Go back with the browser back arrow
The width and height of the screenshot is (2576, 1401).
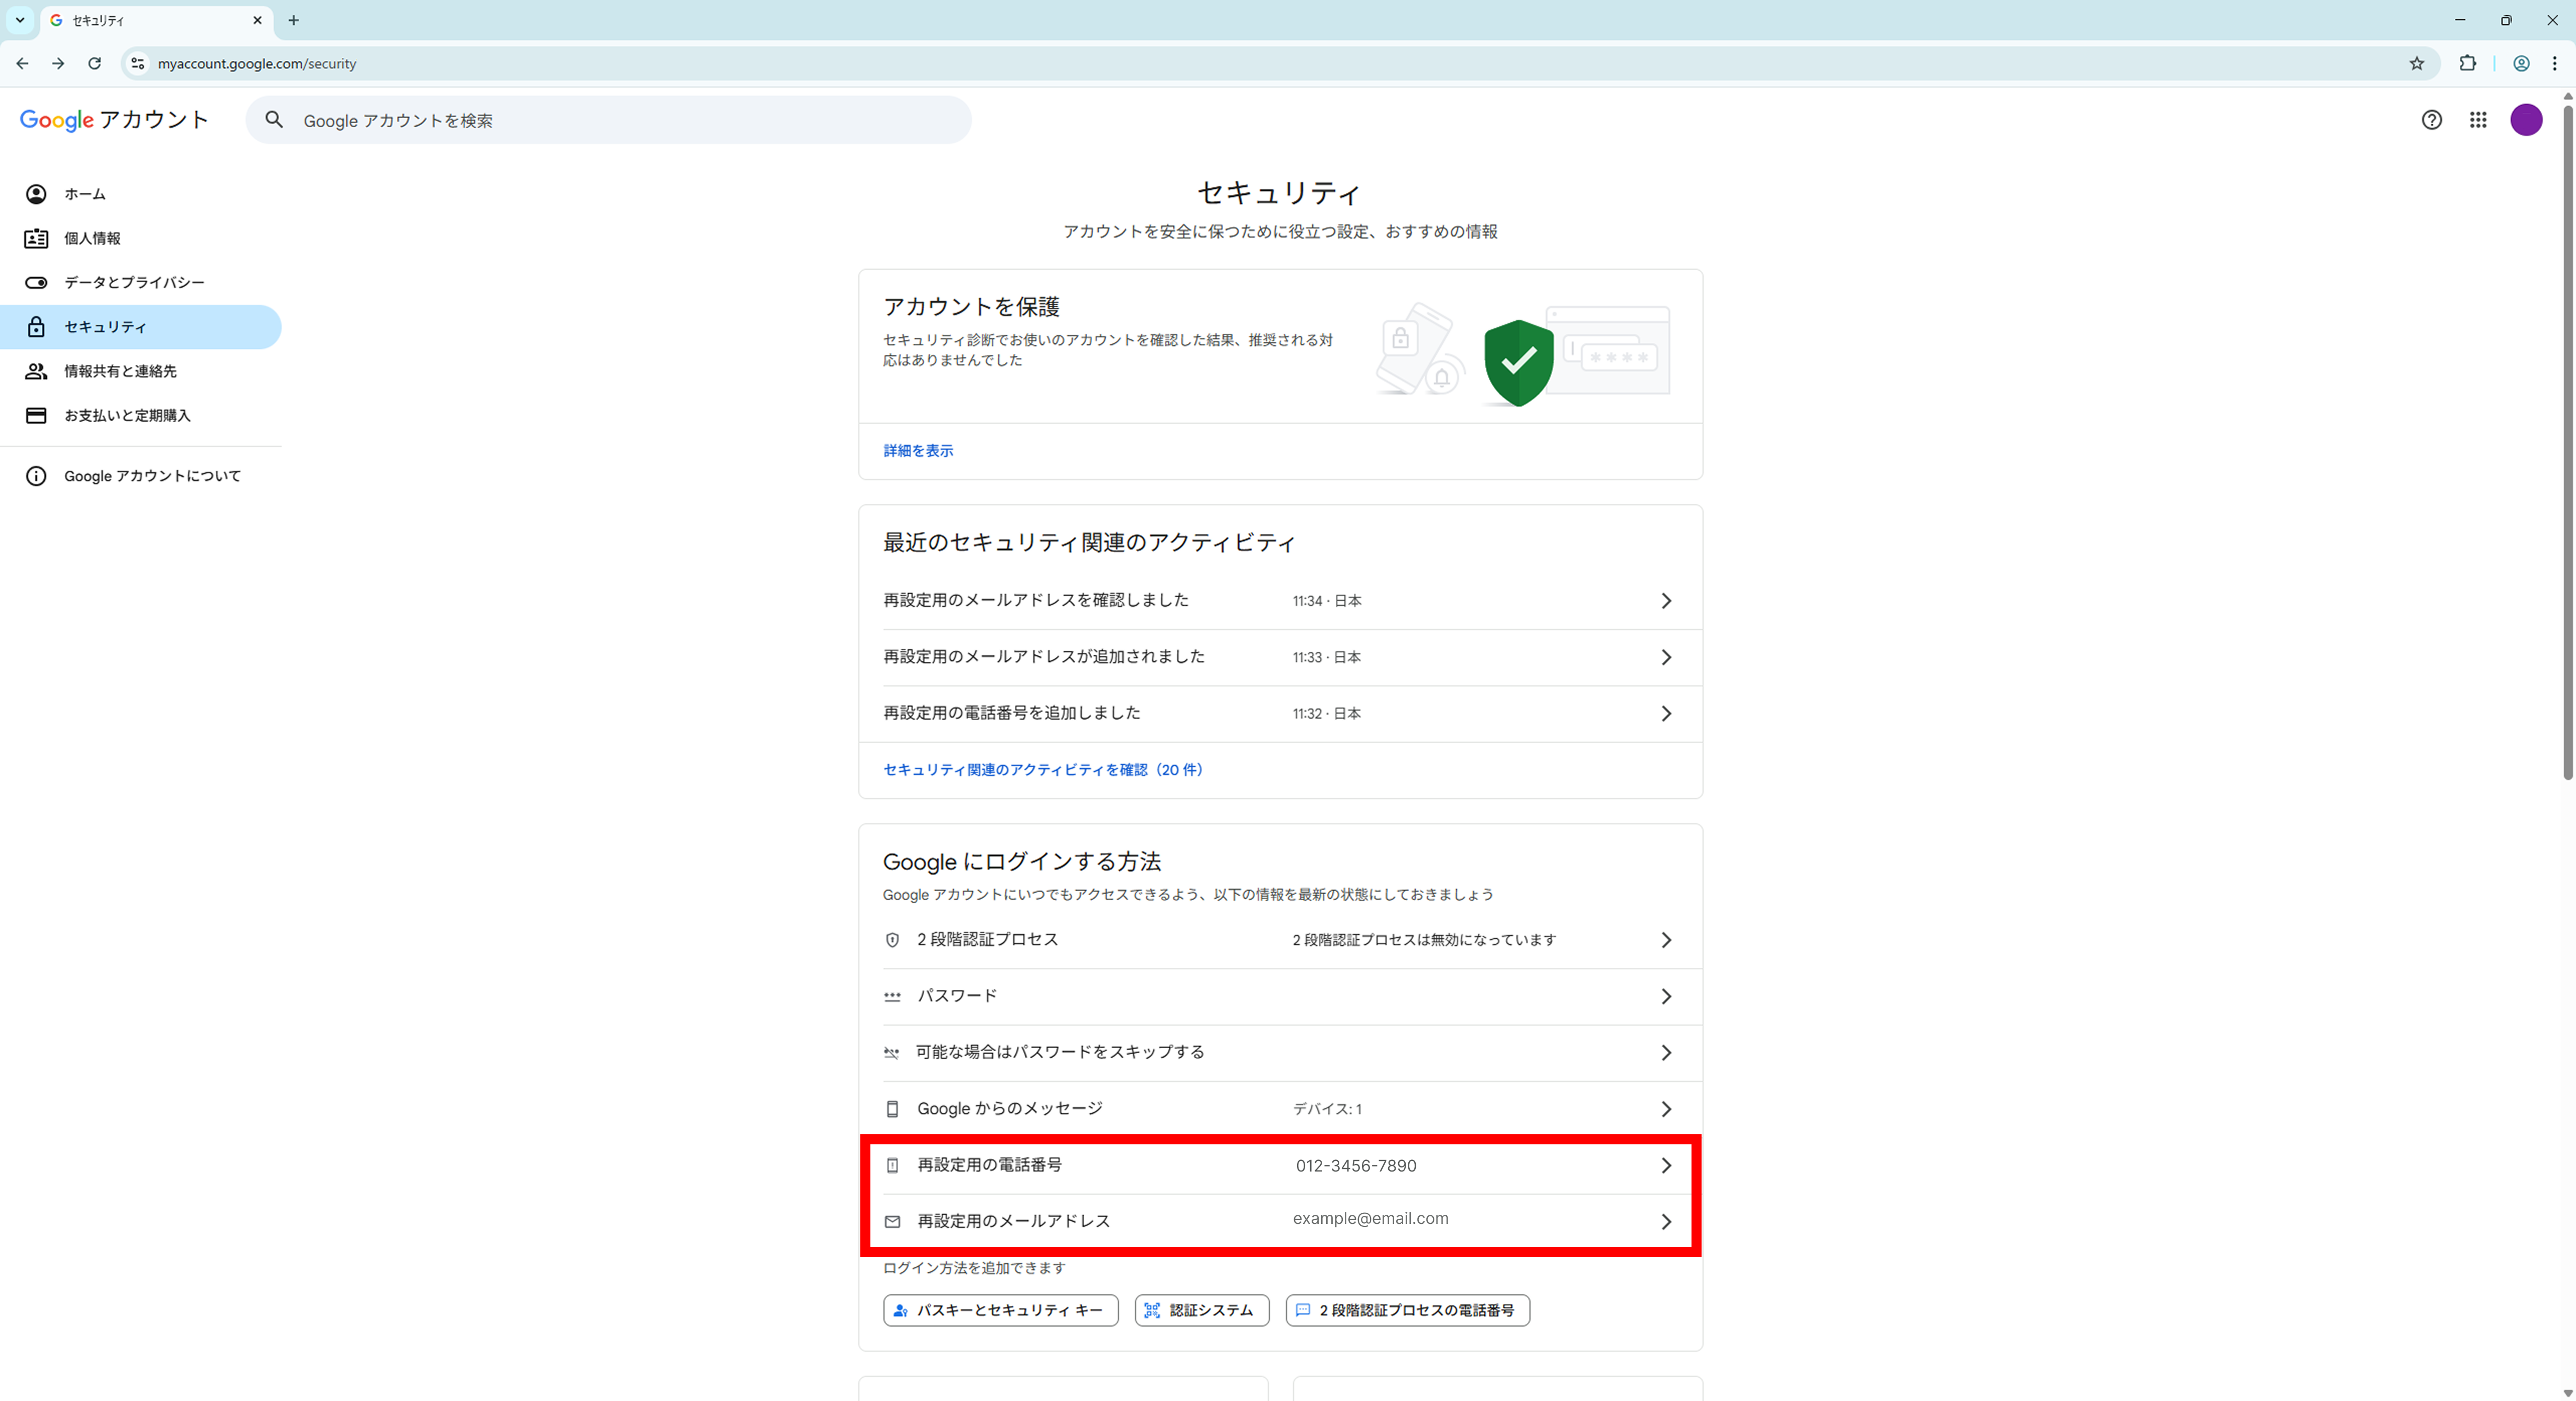point(22,63)
